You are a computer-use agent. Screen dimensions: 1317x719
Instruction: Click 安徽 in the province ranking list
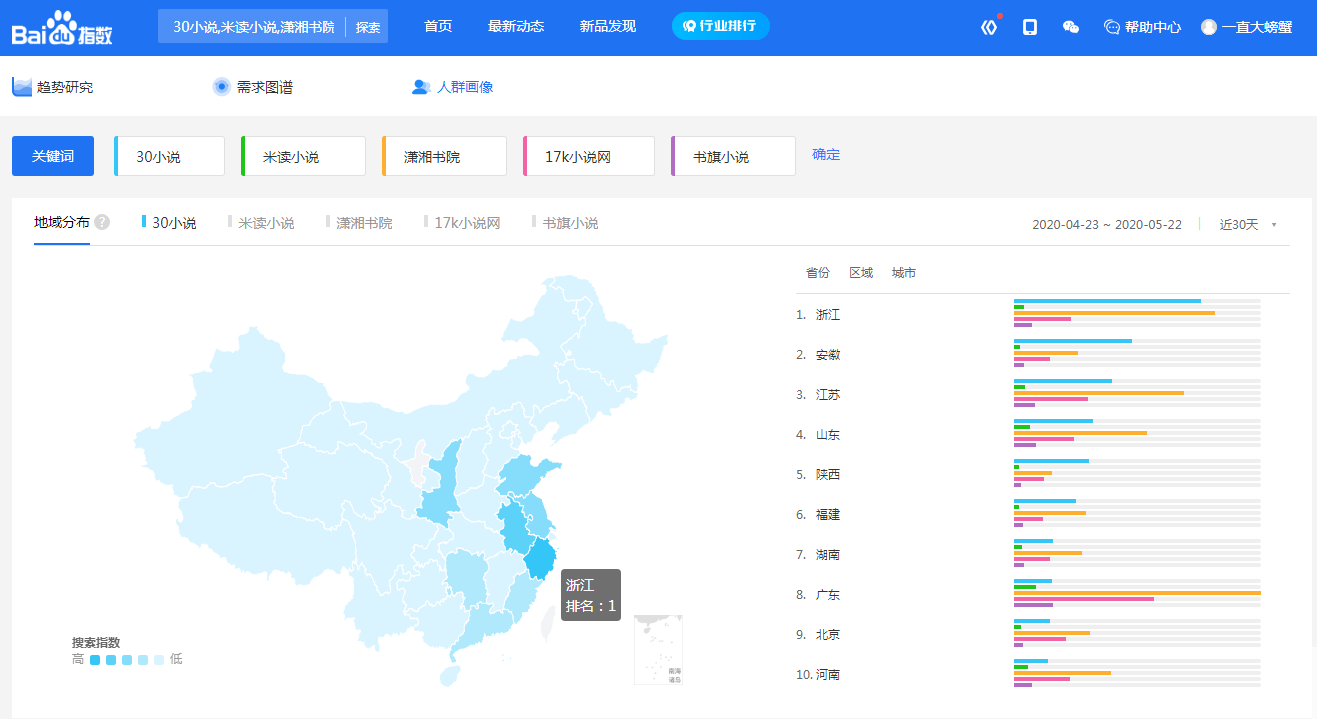(x=828, y=355)
